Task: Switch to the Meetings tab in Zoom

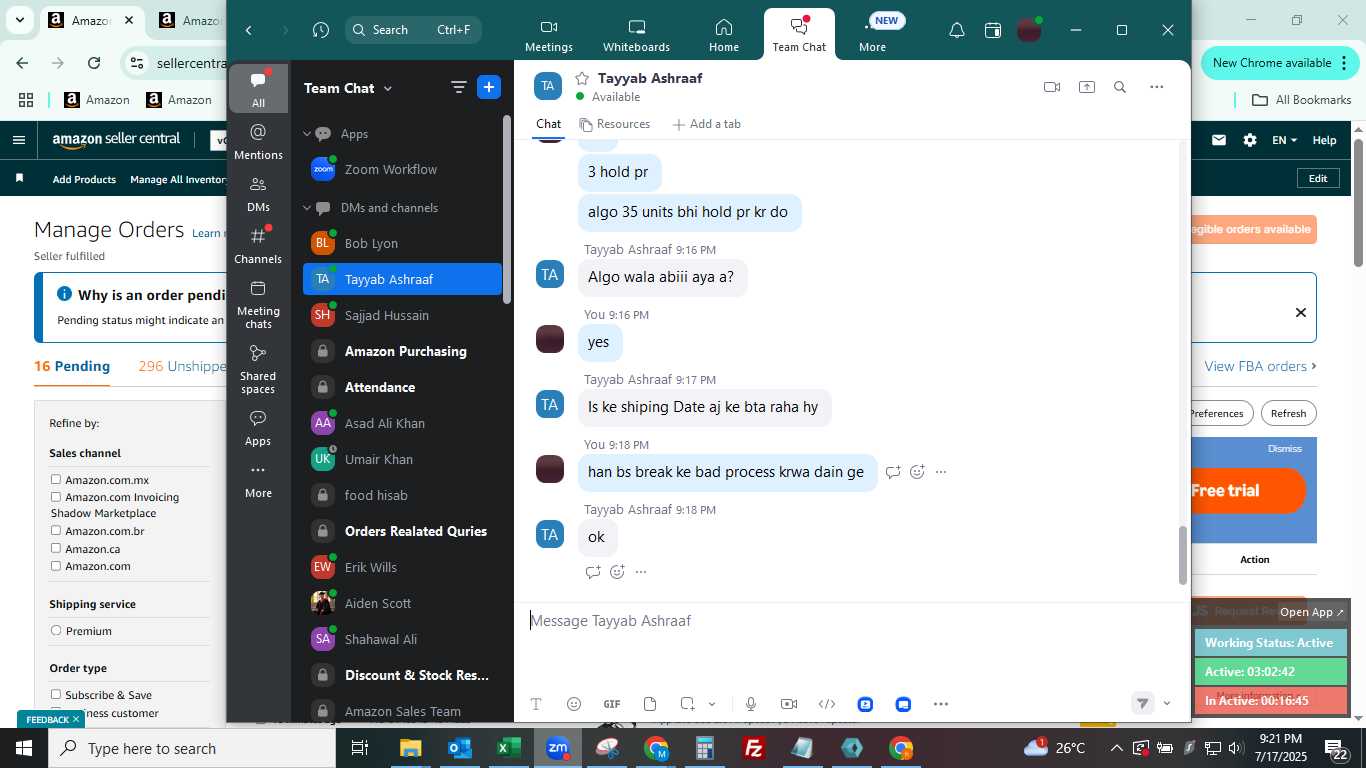Action: pos(549,35)
